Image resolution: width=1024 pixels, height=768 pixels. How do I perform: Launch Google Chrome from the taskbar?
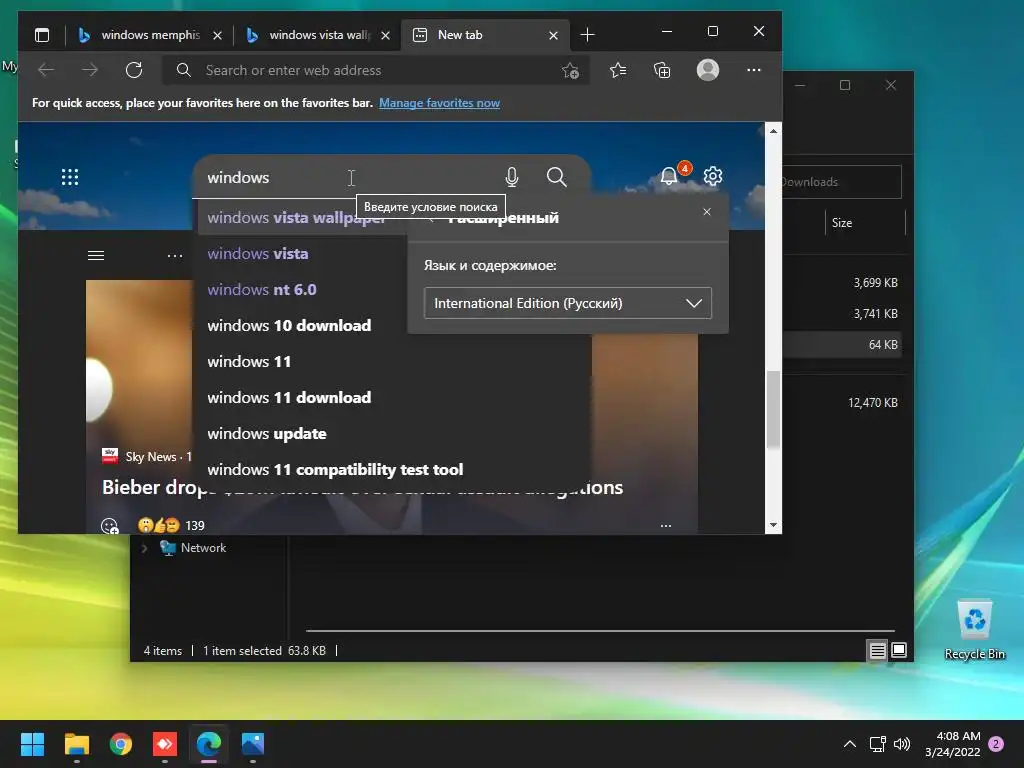[x=121, y=744]
